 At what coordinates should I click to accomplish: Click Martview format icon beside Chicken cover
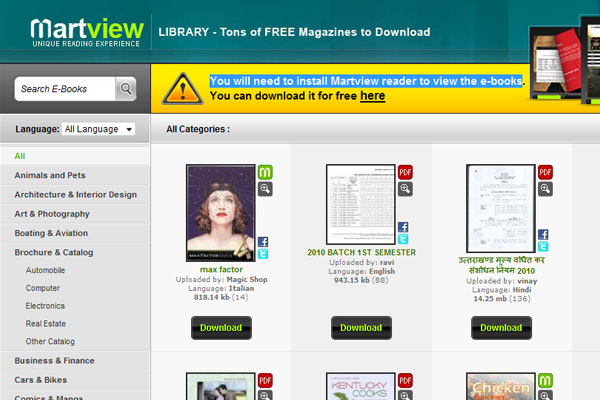[x=545, y=380]
